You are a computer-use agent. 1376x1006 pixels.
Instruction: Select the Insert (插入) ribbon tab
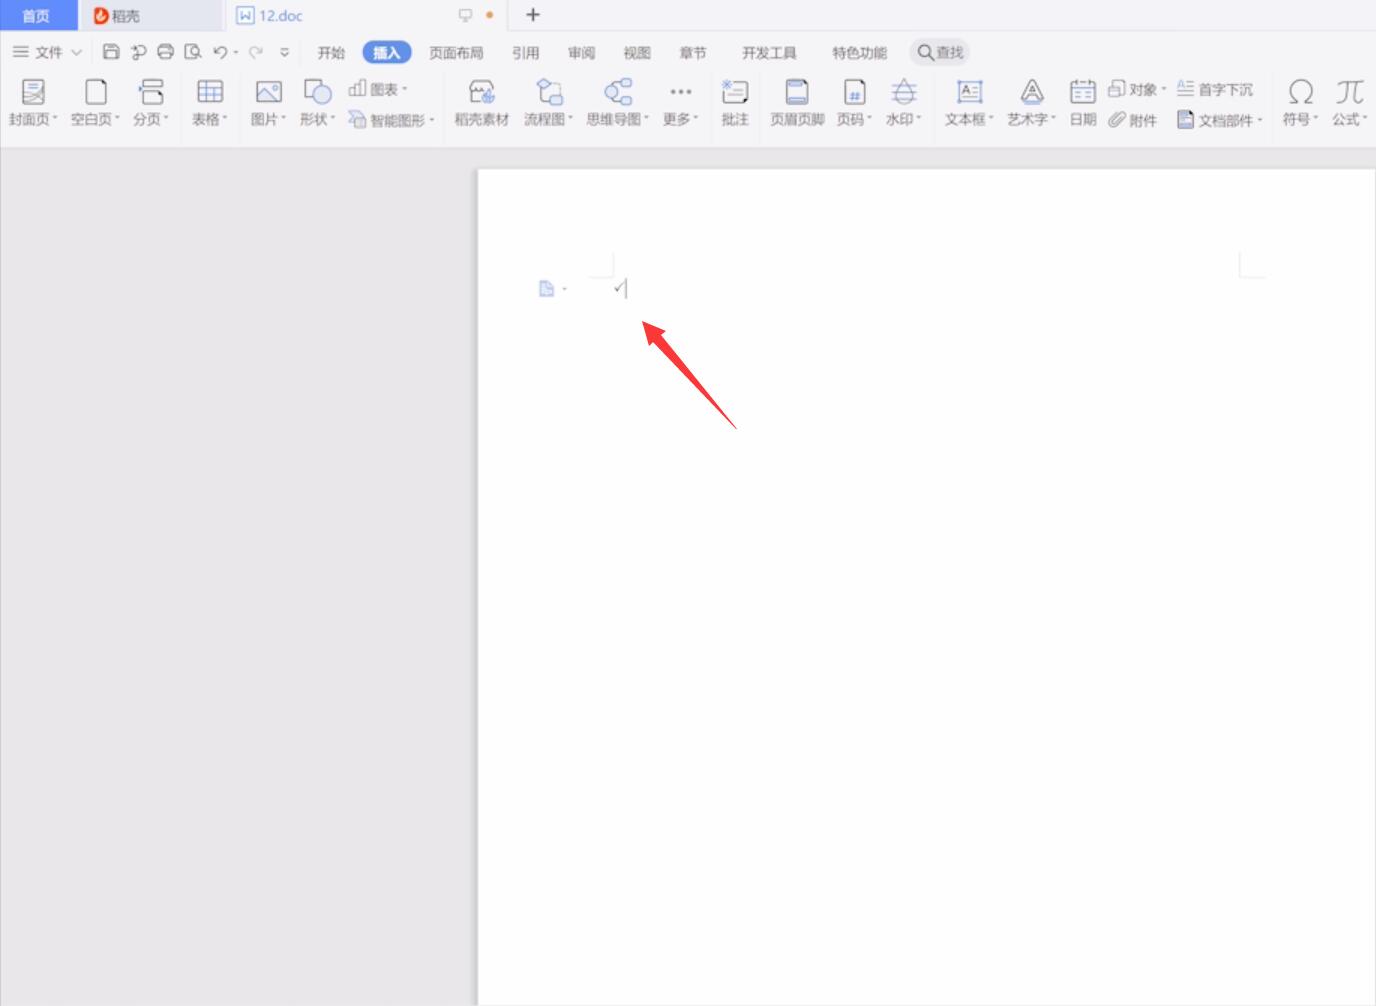pyautogui.click(x=387, y=53)
